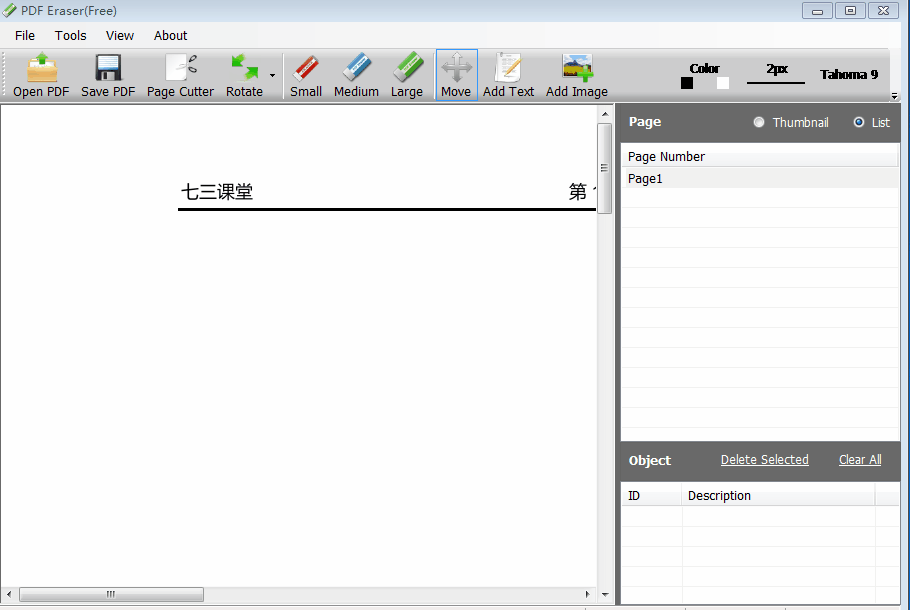Screen dimensions: 910x610
Task: Click the Open PDF toolbar icon
Action: tap(41, 75)
